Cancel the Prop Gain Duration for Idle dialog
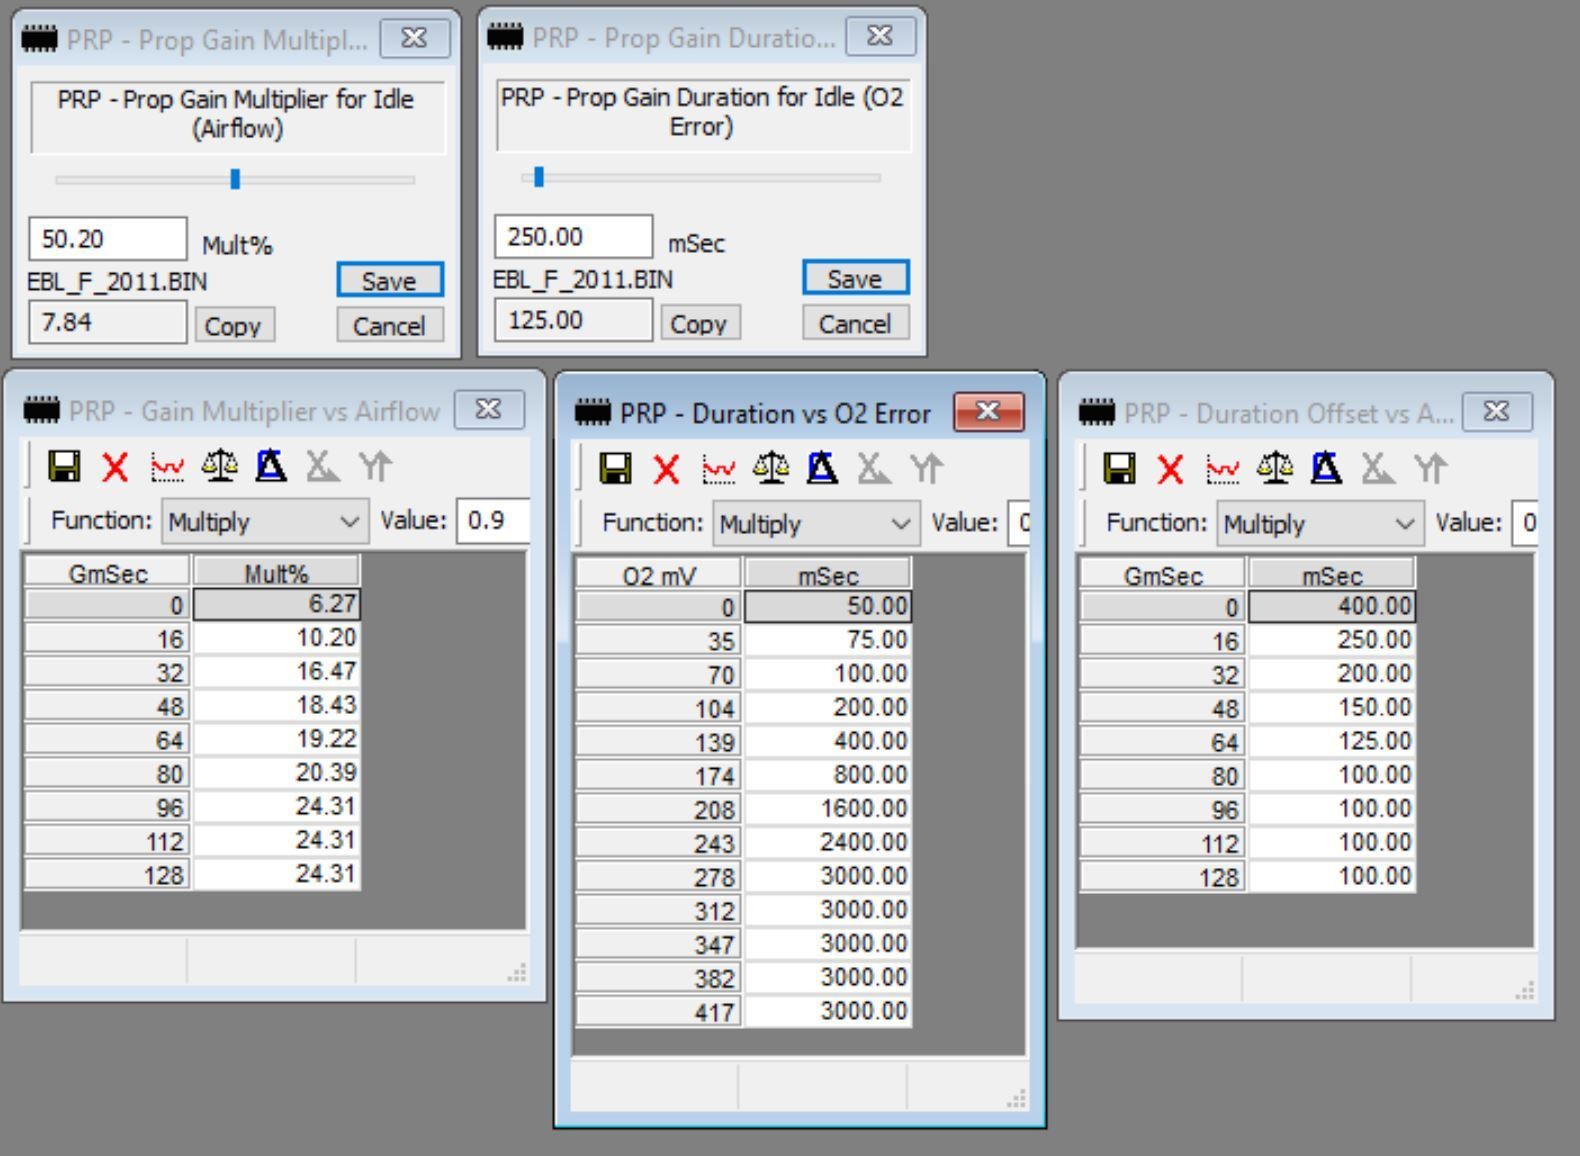1580x1156 pixels. (x=854, y=324)
